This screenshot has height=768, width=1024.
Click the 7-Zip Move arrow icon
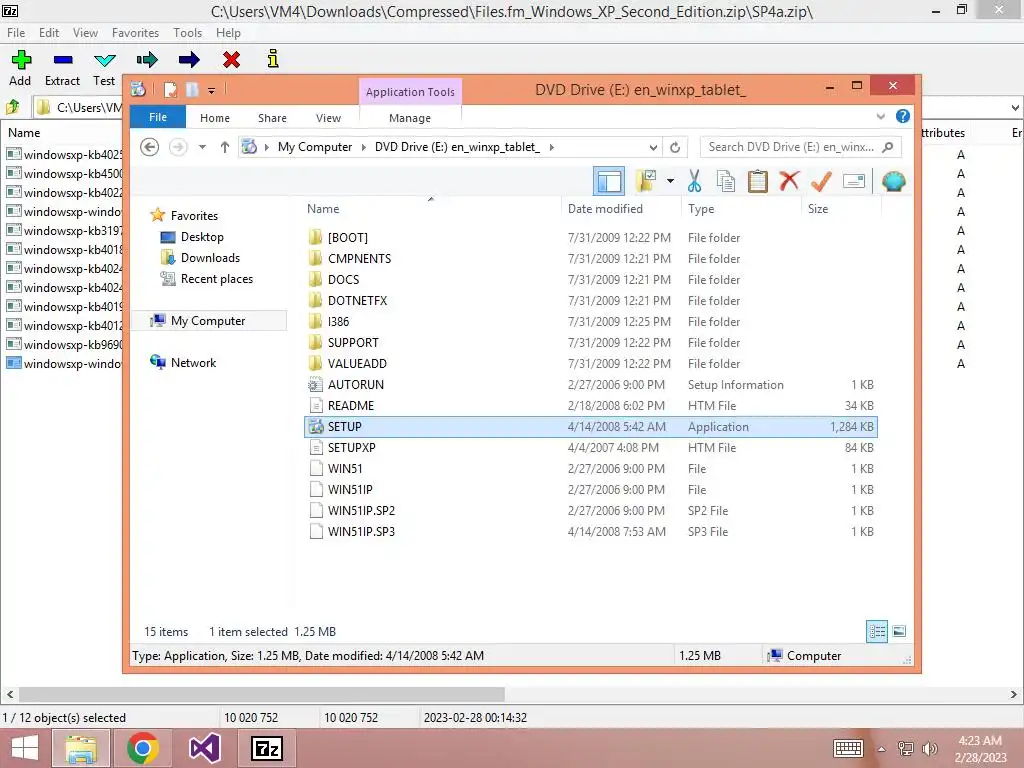pos(189,60)
